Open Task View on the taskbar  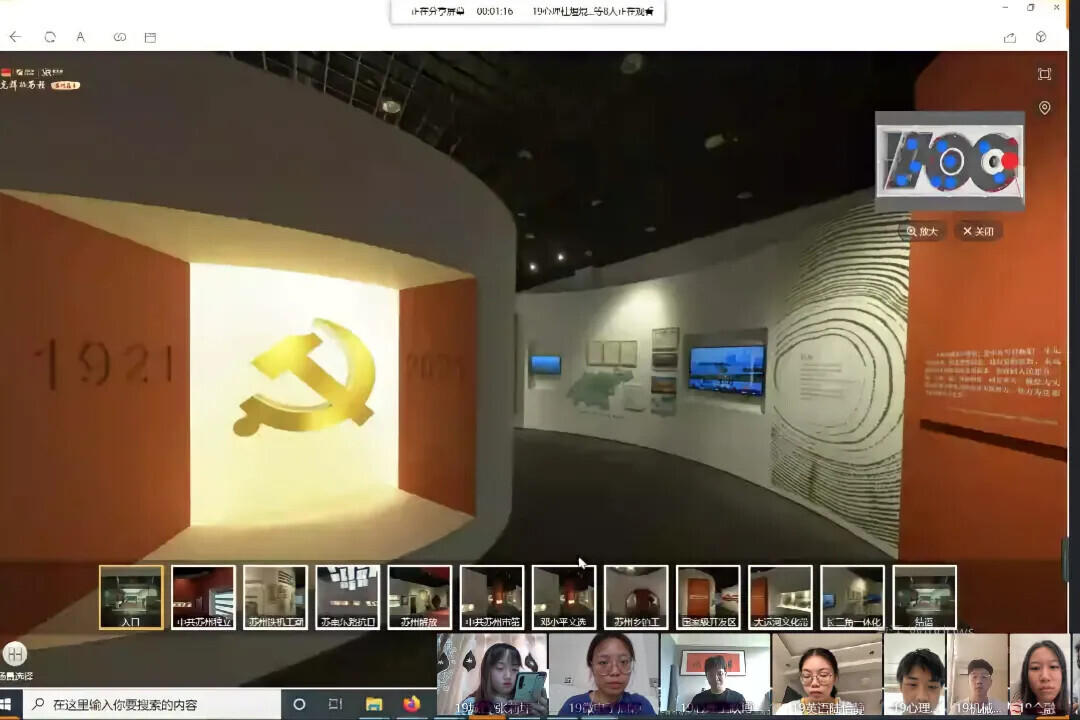click(x=335, y=704)
